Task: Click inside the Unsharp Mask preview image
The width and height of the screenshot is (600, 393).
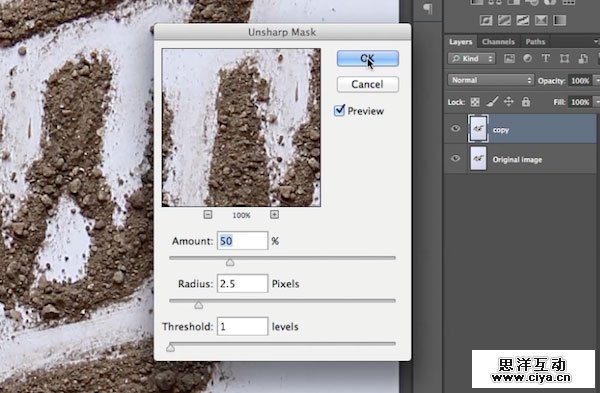Action: (241, 127)
